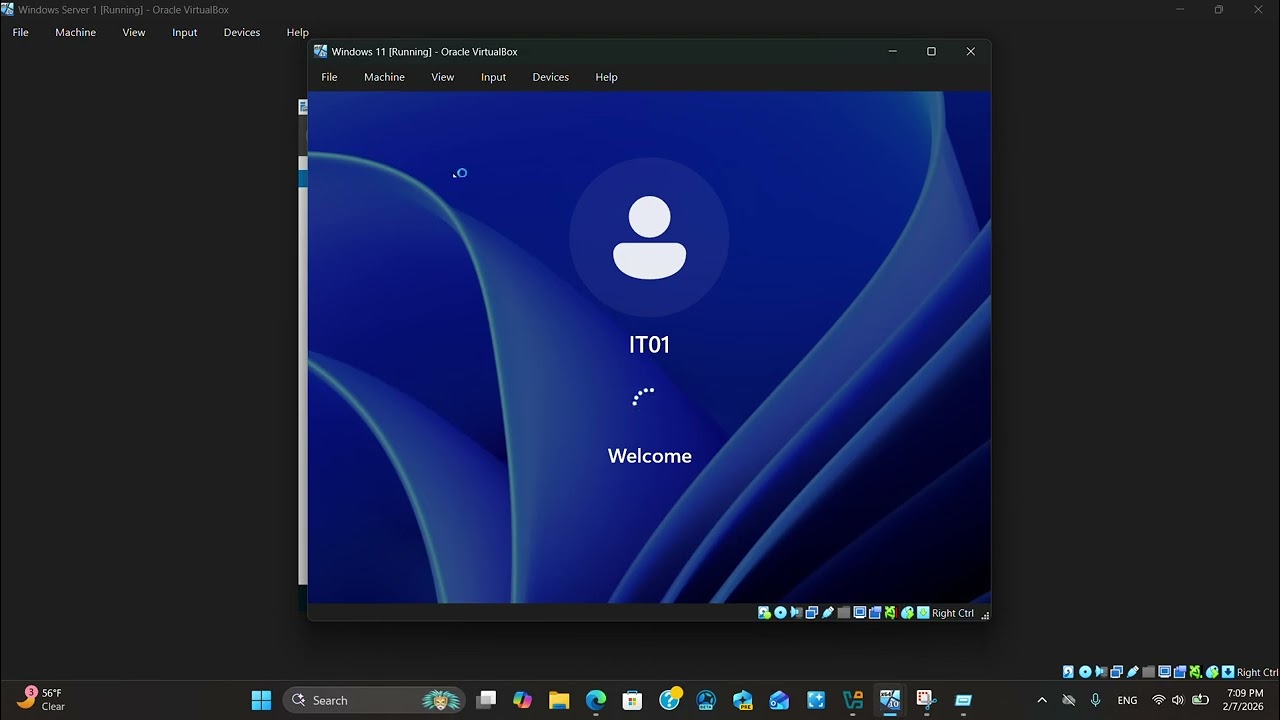
Task: Open the 56°F weather widget
Action: pos(42,699)
